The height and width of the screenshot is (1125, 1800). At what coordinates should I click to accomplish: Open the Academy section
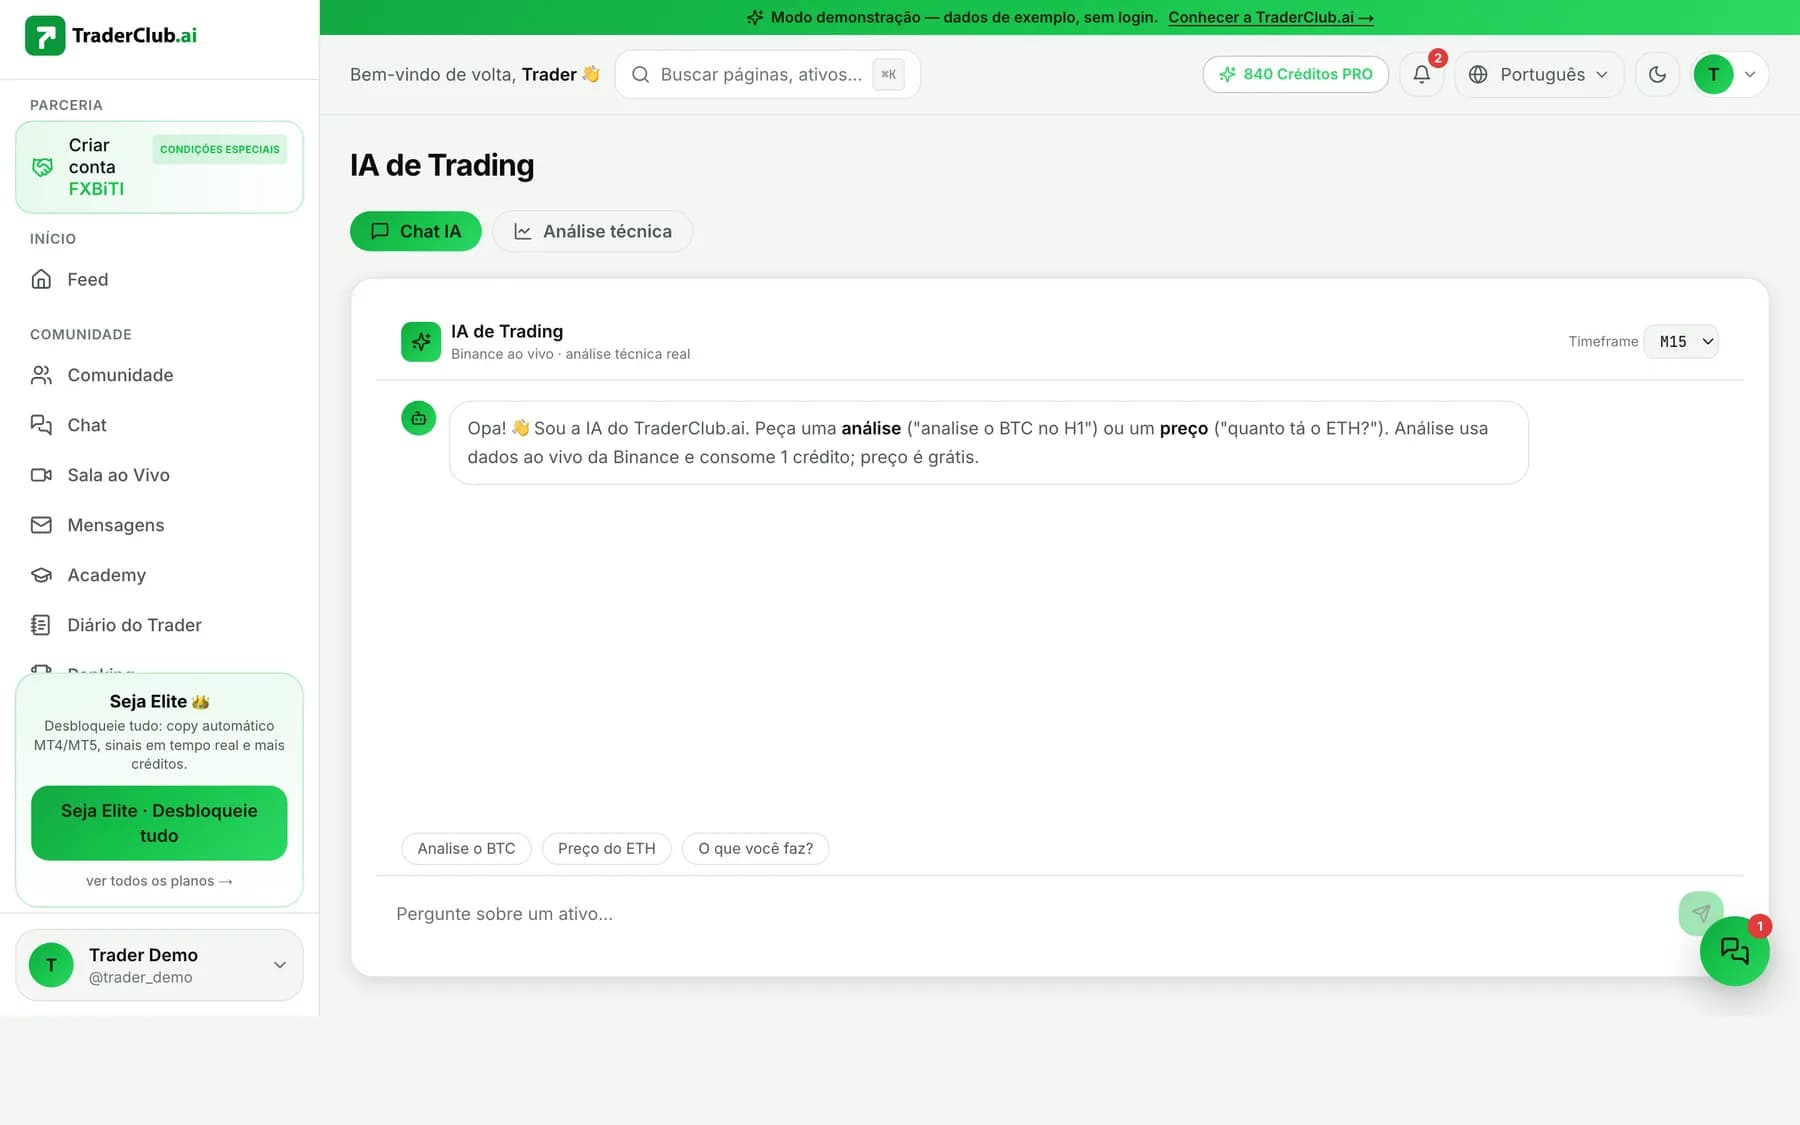(159, 575)
